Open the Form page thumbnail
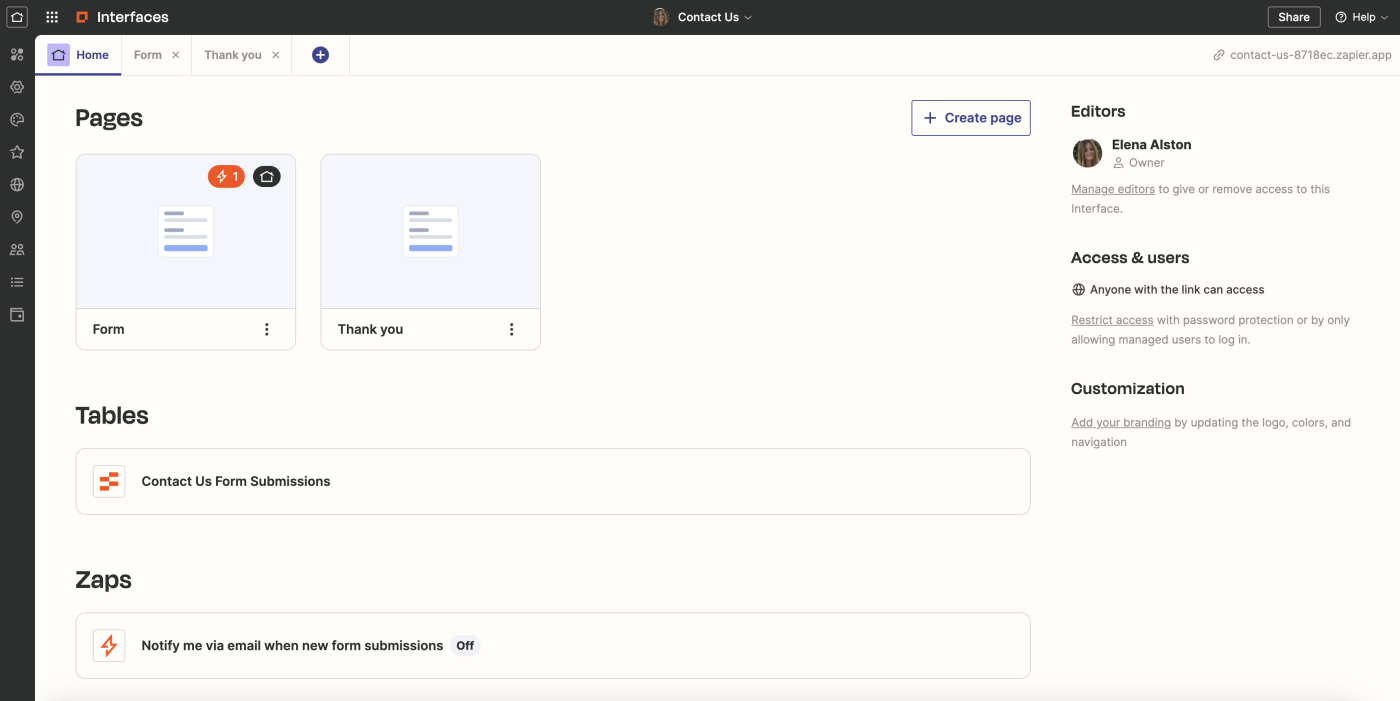 click(186, 231)
